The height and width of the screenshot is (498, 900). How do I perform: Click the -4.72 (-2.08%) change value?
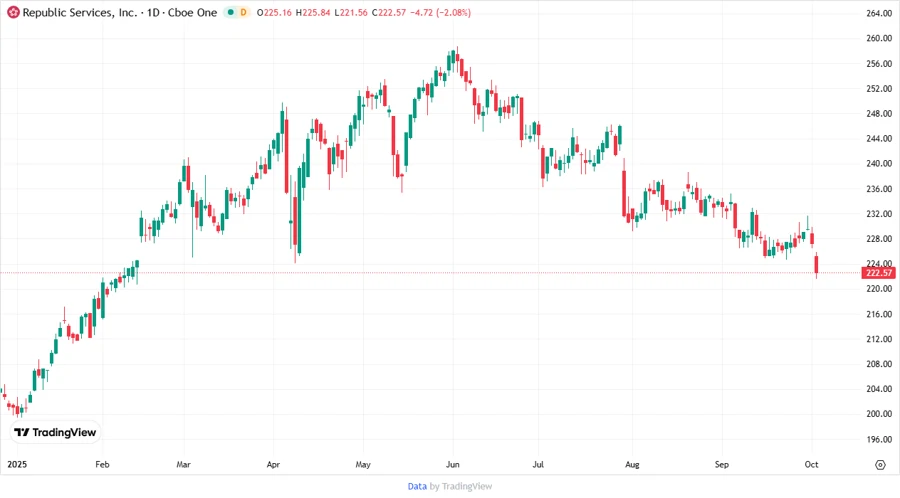click(437, 13)
